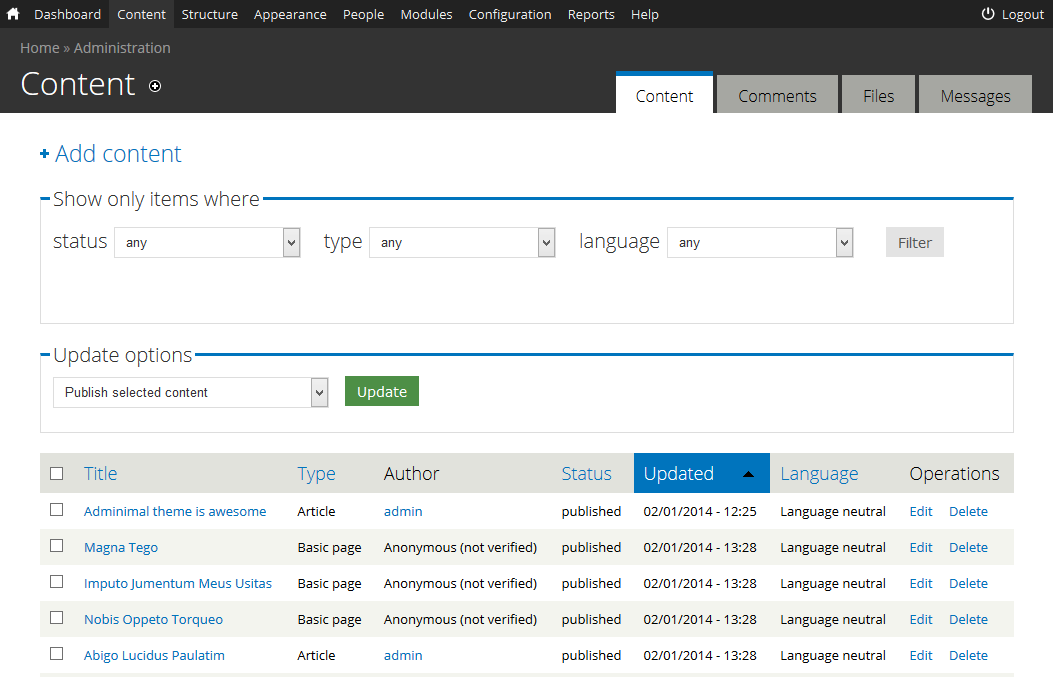Viewport: 1053px width, 678px height.
Task: Delete the Magna Tego row
Action: pyautogui.click(x=968, y=548)
